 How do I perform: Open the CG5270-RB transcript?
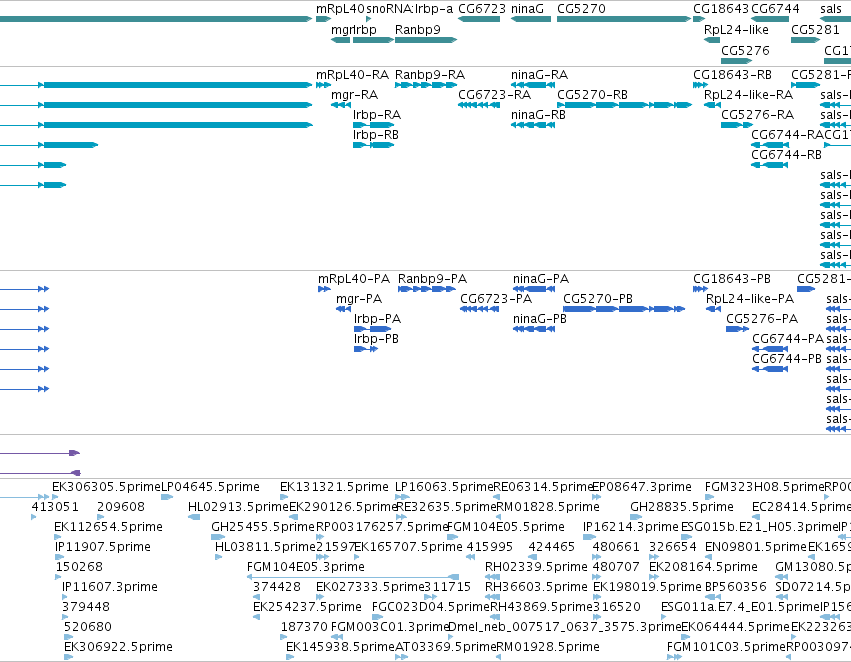tap(624, 105)
